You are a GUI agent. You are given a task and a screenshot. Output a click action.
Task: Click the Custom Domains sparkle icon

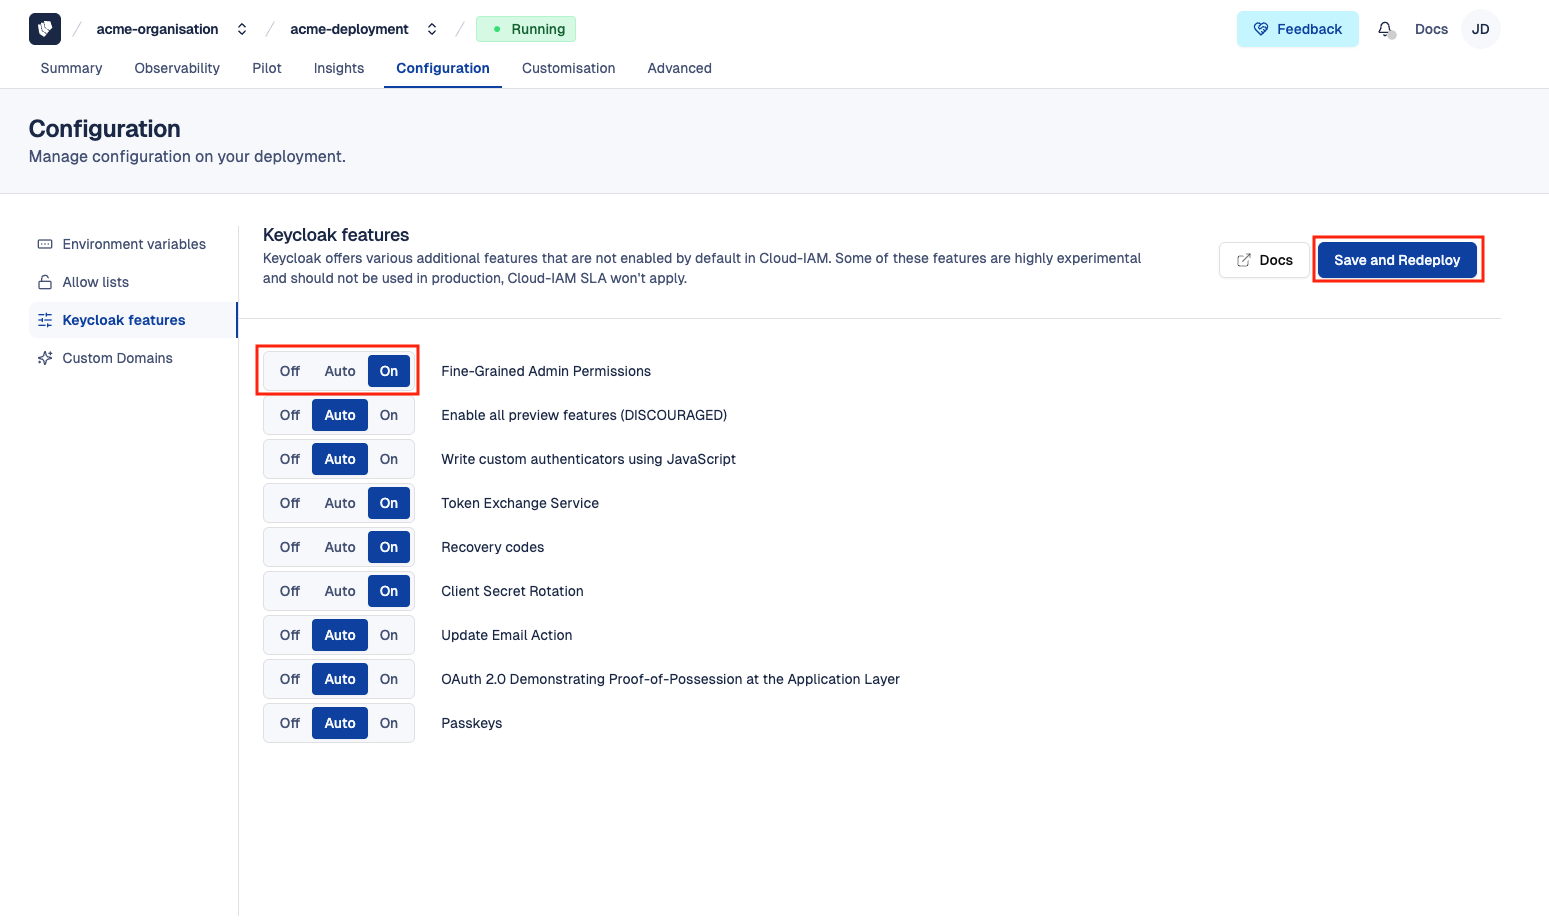tap(45, 358)
